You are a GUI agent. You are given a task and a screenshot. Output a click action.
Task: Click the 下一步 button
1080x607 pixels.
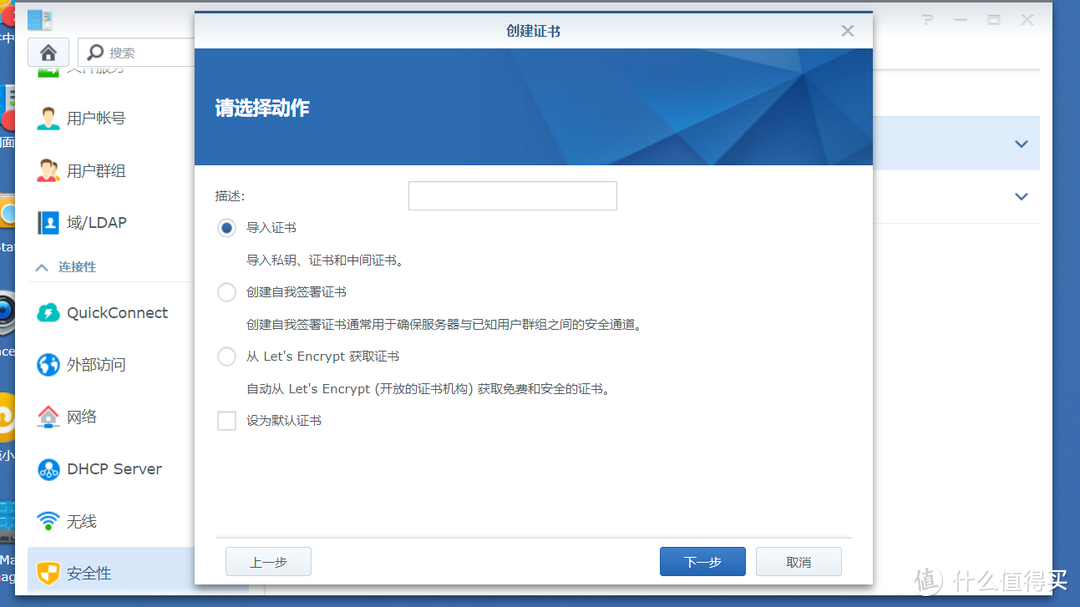click(x=702, y=561)
